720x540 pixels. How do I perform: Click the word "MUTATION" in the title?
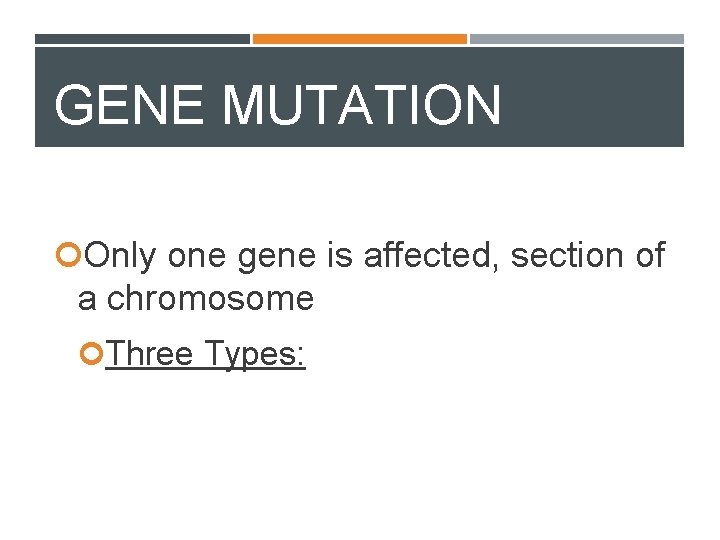[361, 105]
